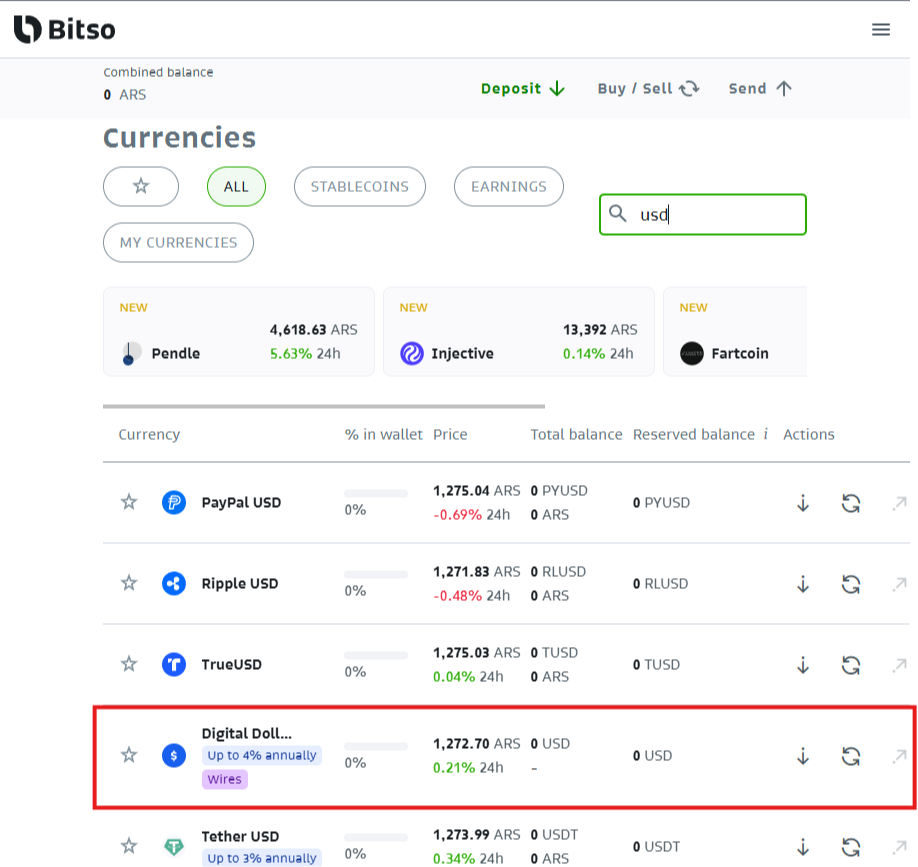Favorite PayPal USD with star
The height and width of the screenshot is (867, 918).
point(129,502)
